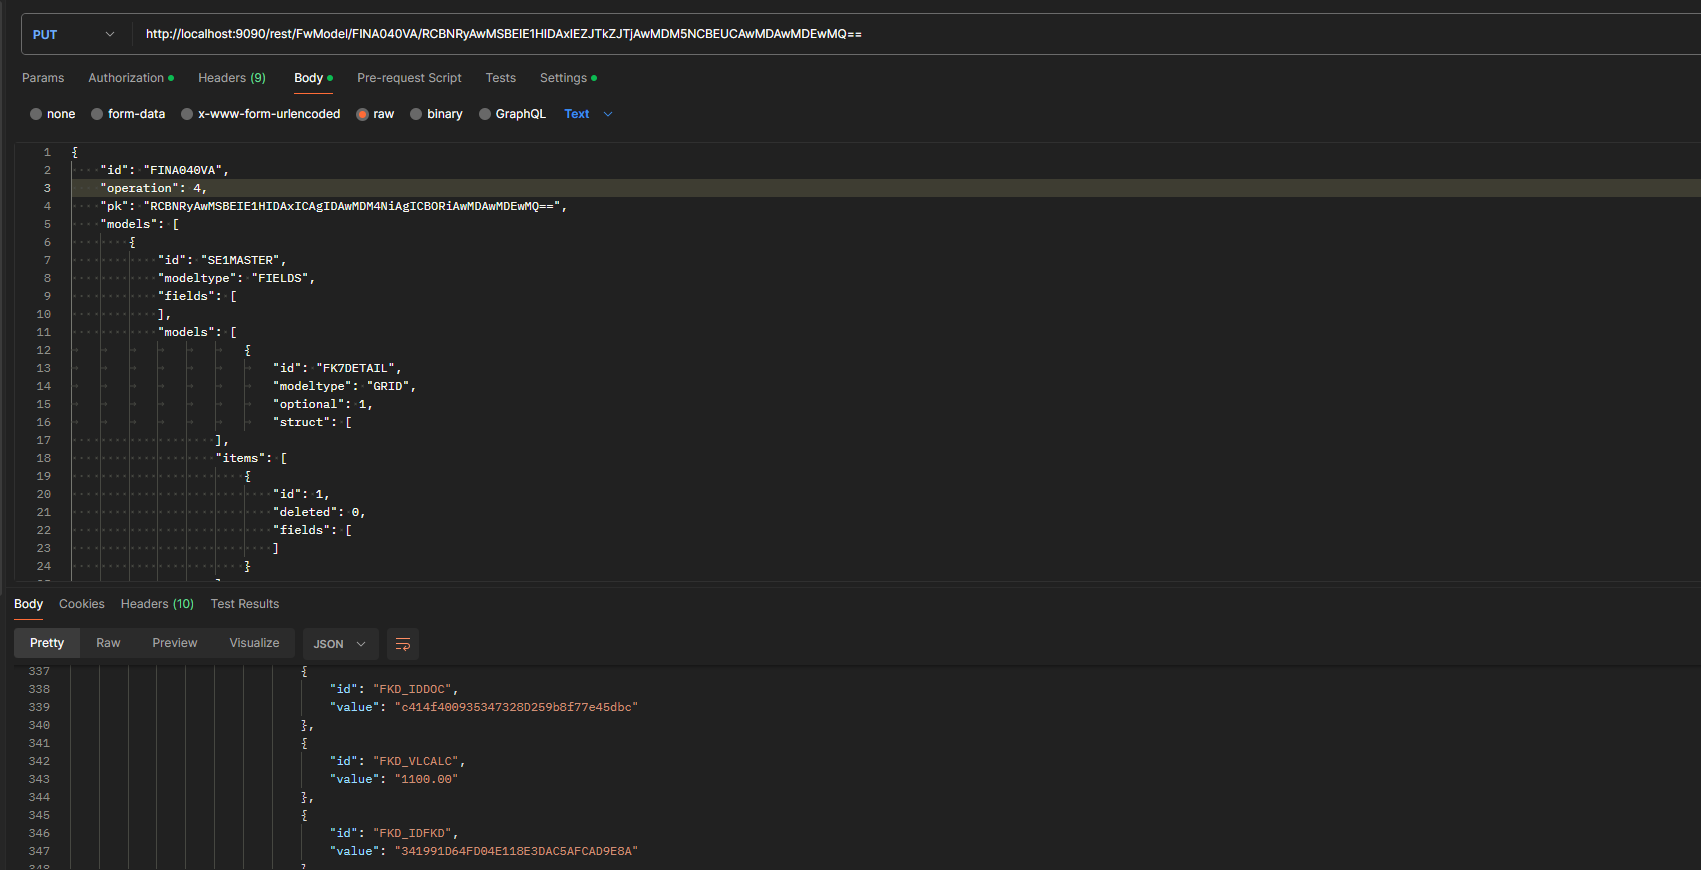
Task: Select the raw body radio option
Action: (x=363, y=114)
